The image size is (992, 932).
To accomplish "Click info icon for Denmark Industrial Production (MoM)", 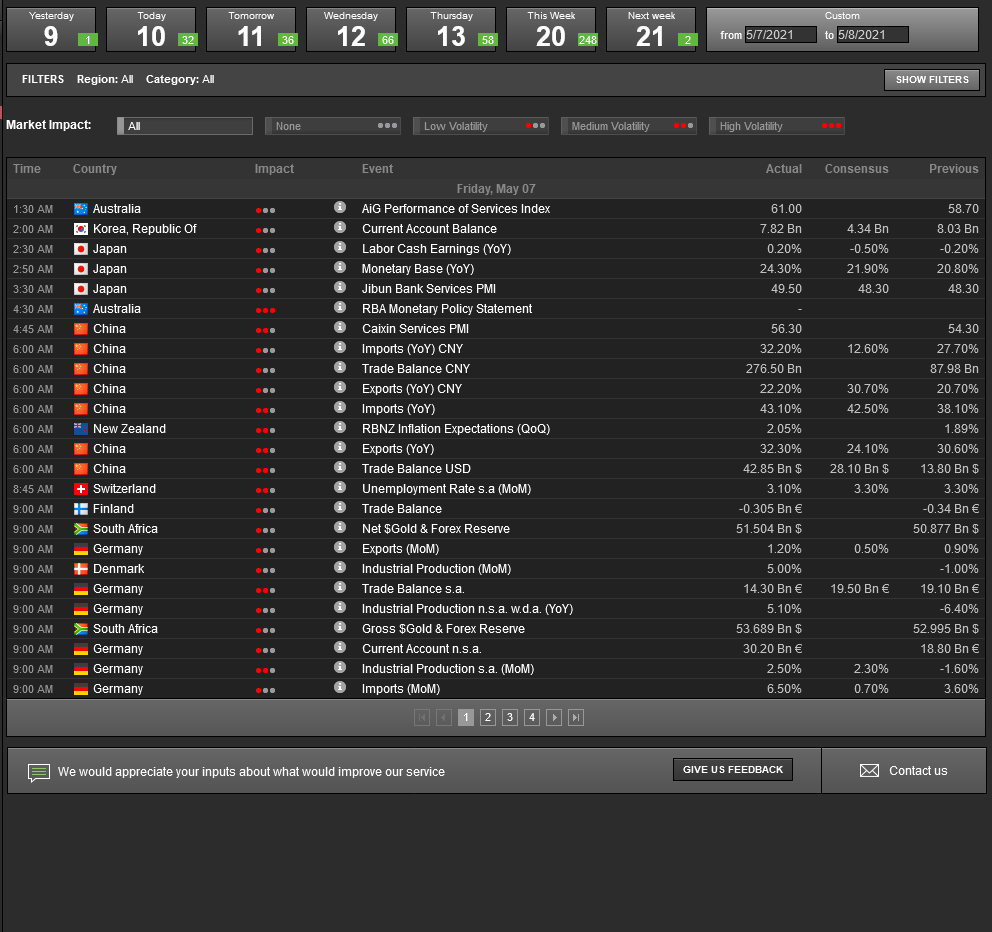I will click(x=340, y=568).
